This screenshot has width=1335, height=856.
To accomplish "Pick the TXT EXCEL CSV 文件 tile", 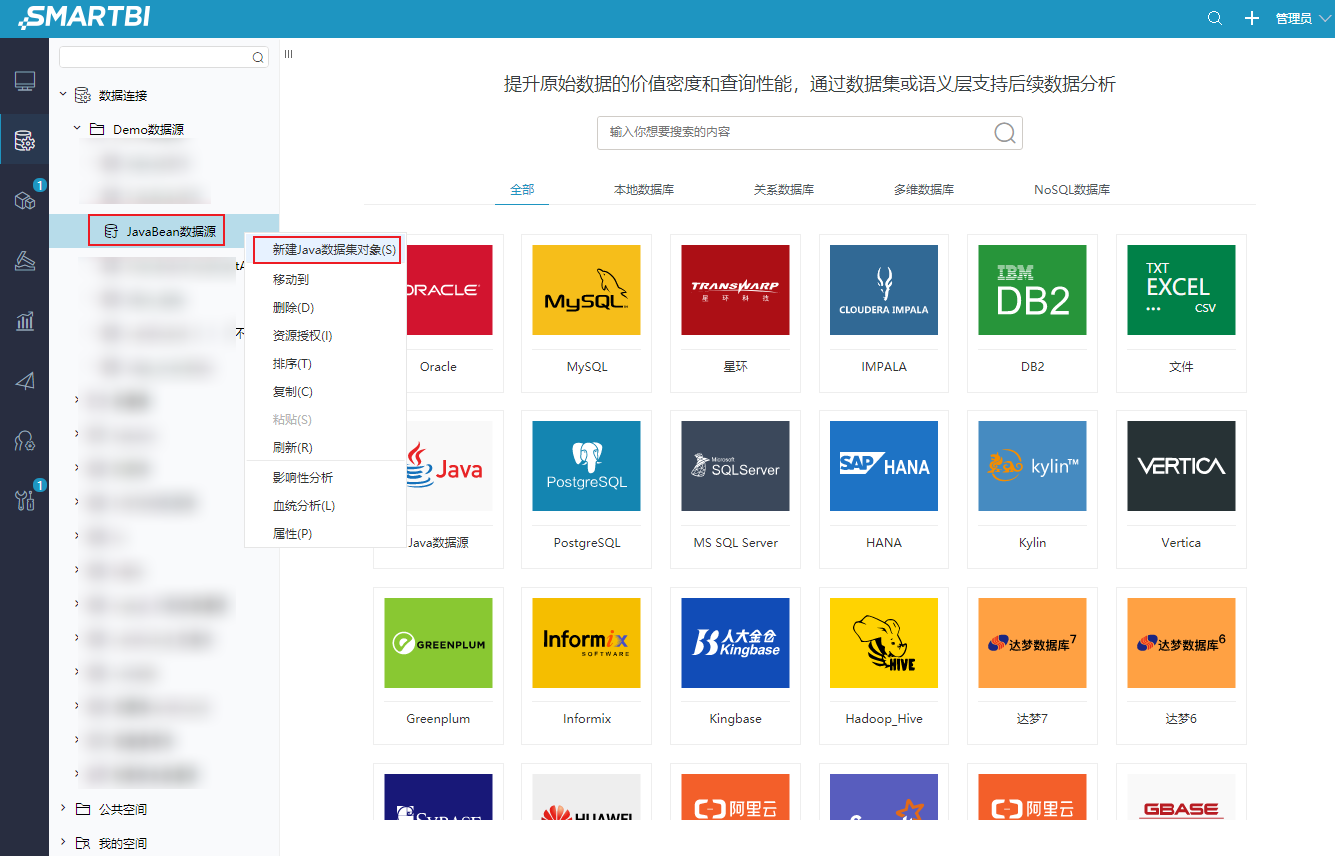I will [1181, 313].
